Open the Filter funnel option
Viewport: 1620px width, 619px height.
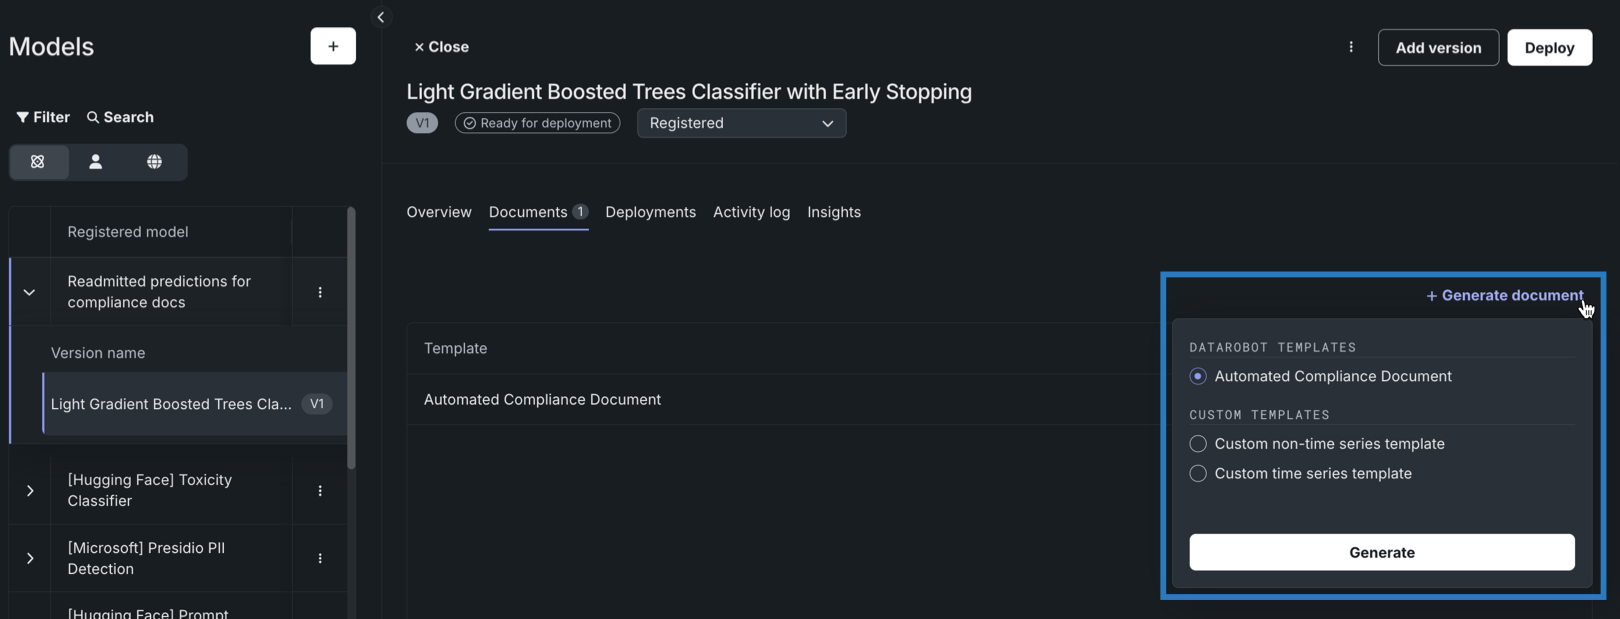click(43, 117)
